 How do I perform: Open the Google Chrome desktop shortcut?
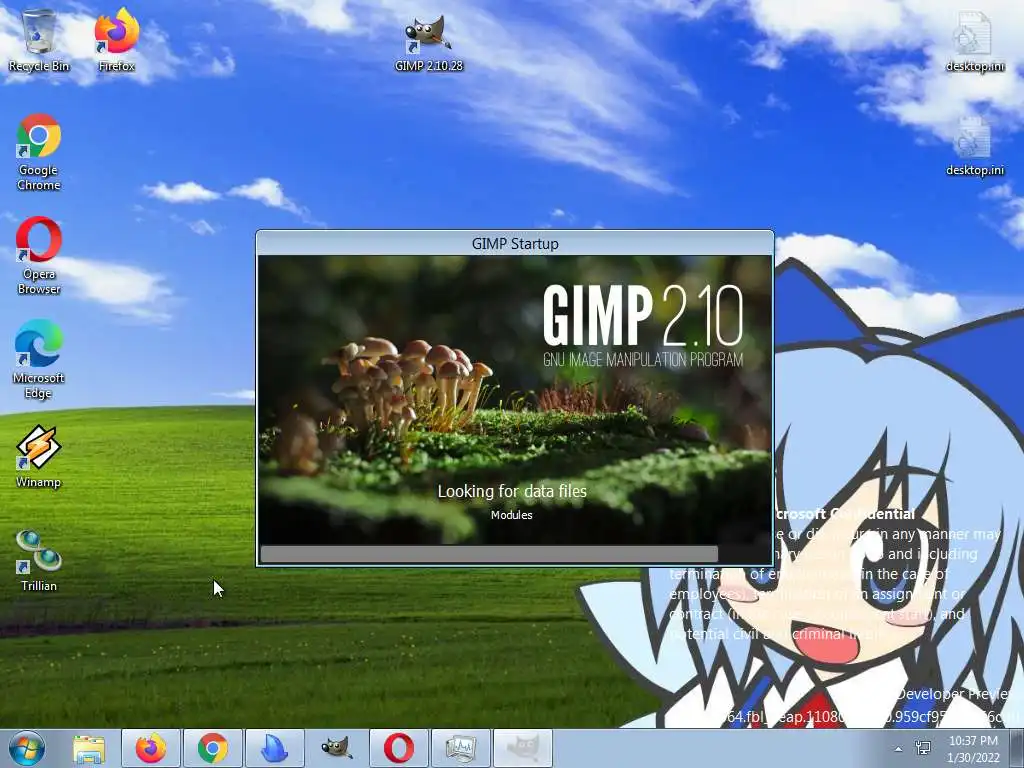coord(39,153)
